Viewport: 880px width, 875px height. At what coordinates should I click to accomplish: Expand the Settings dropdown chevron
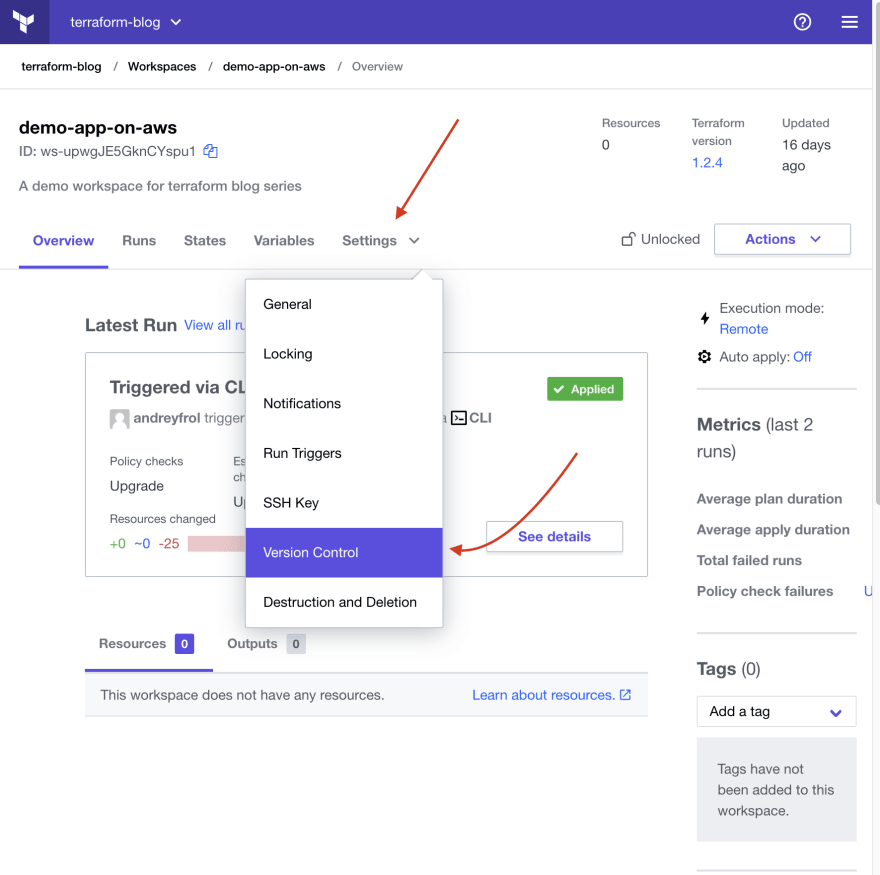click(414, 241)
